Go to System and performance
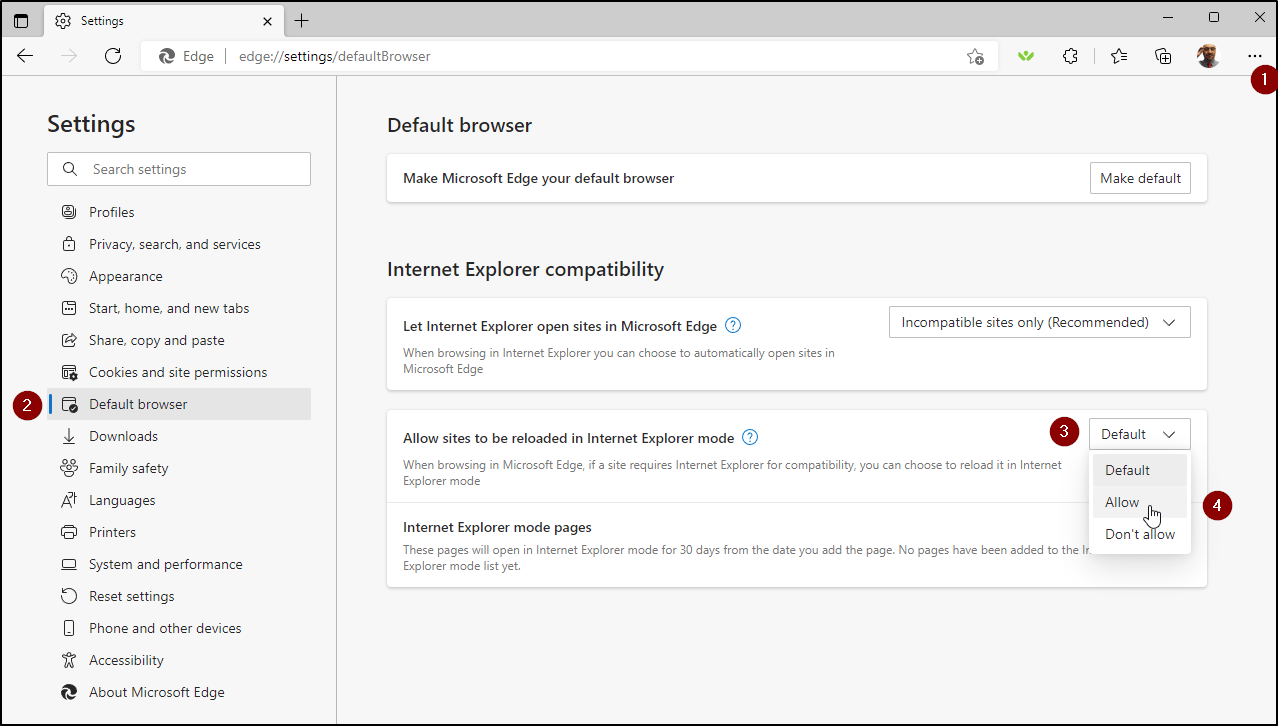 [179, 564]
